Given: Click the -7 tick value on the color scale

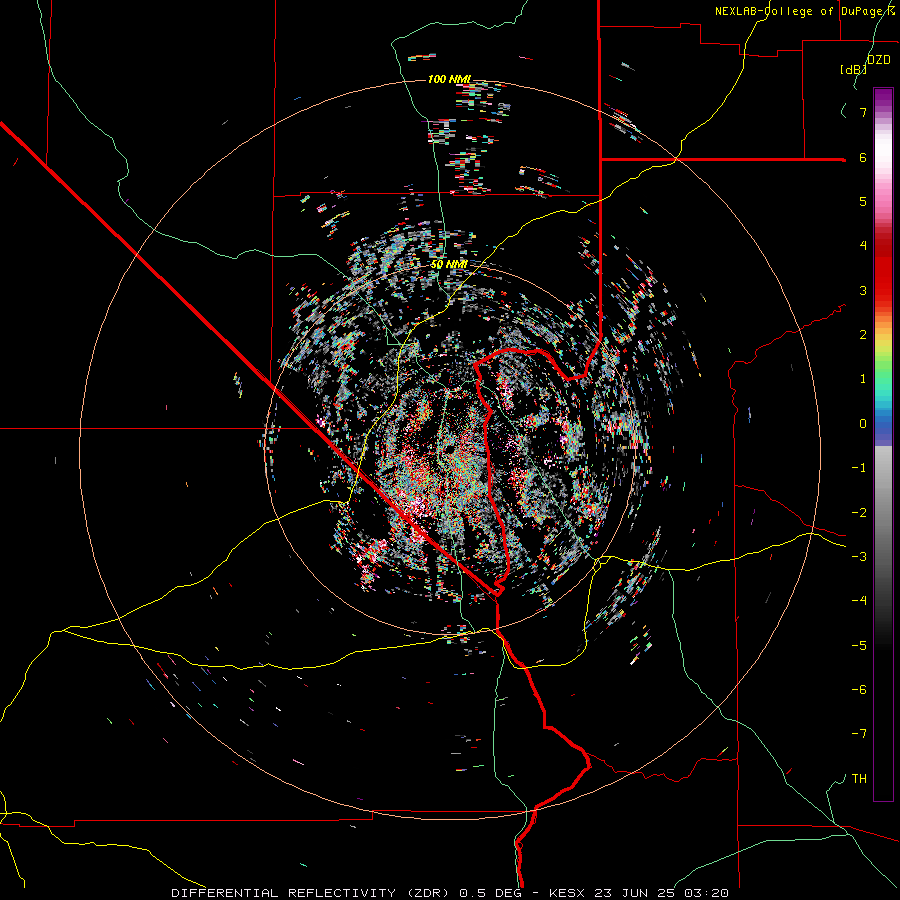Looking at the screenshot, I should (859, 734).
